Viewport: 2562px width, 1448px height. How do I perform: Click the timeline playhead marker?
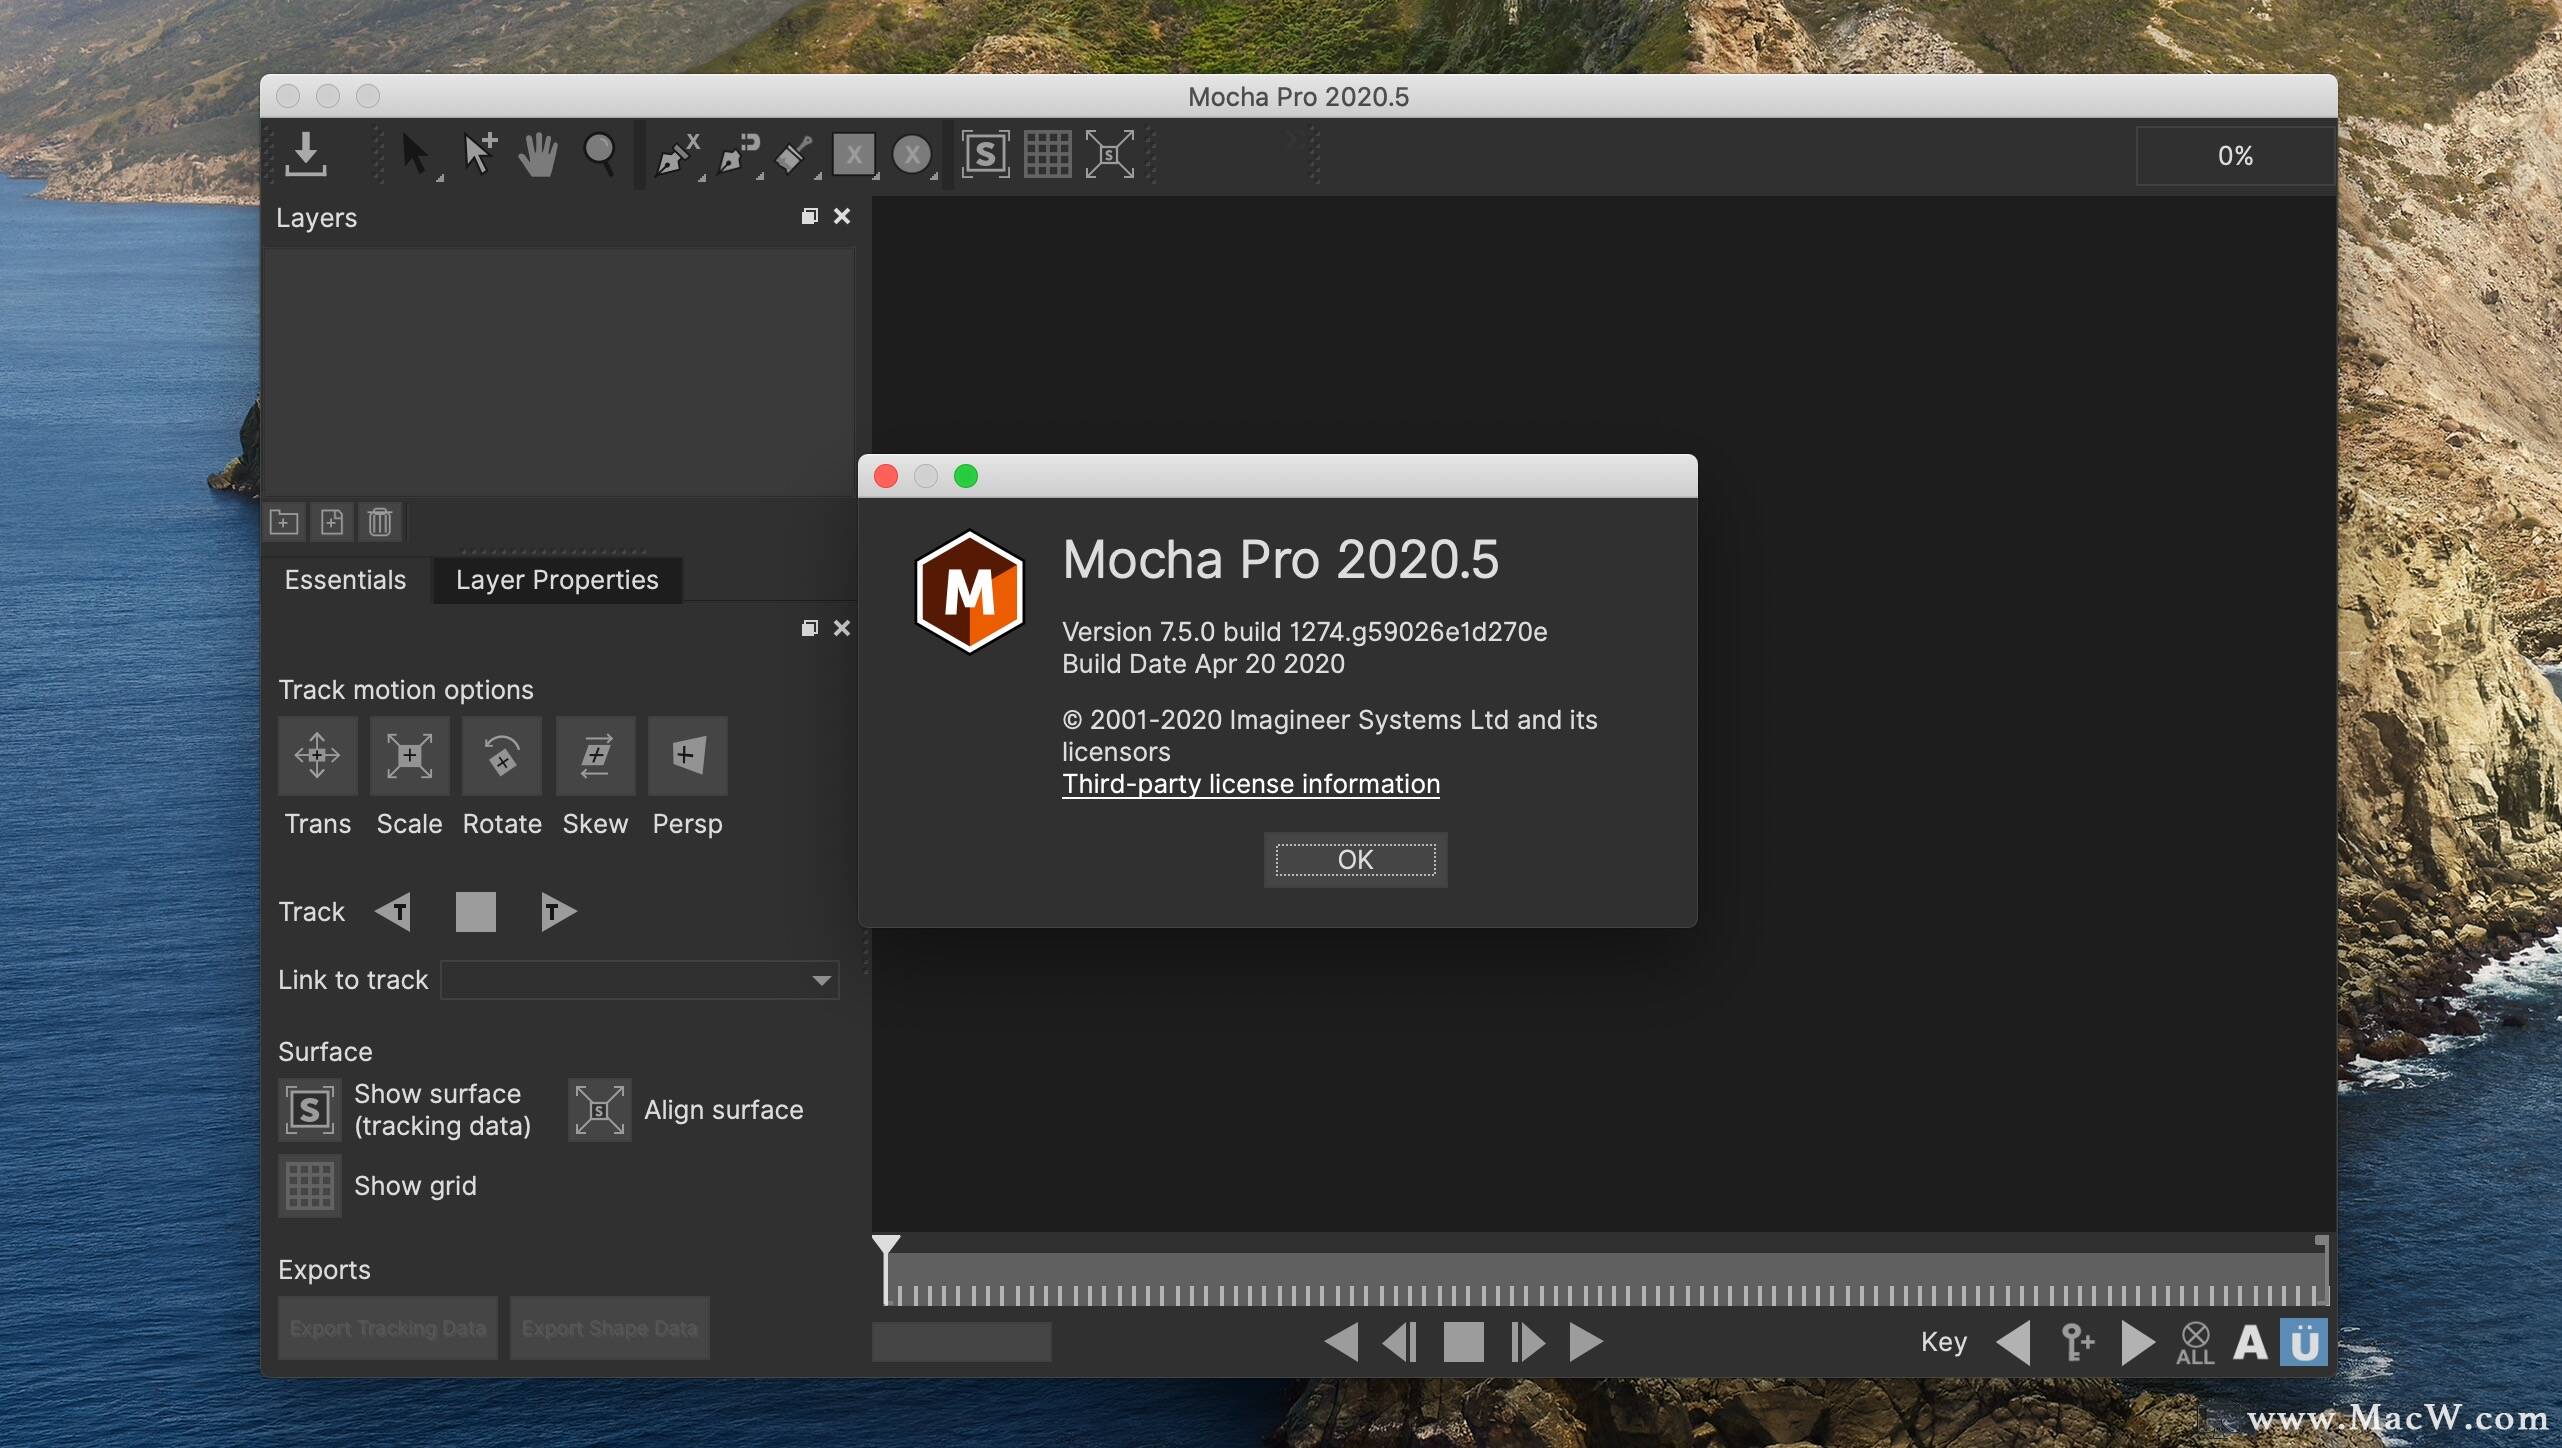coord(886,1246)
